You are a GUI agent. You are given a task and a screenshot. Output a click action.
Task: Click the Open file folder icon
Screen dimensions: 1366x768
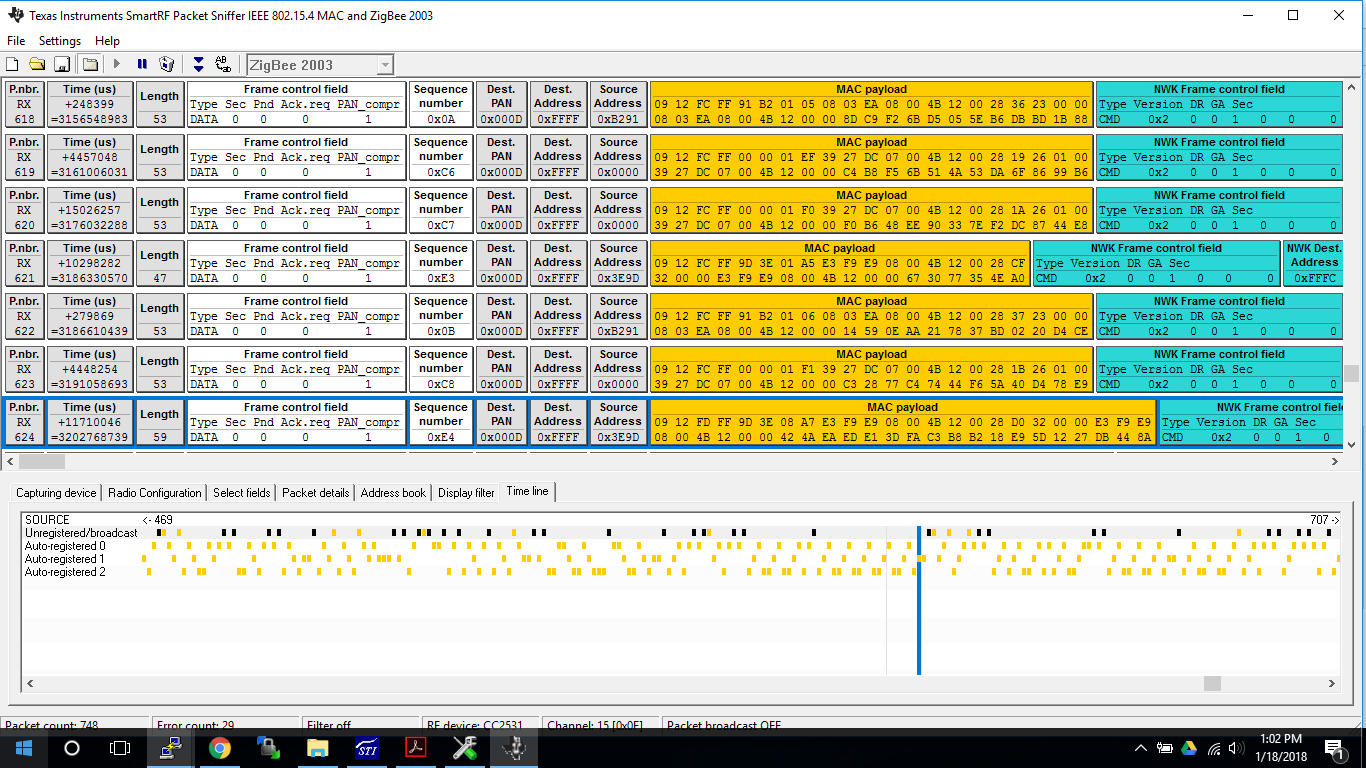[37, 64]
